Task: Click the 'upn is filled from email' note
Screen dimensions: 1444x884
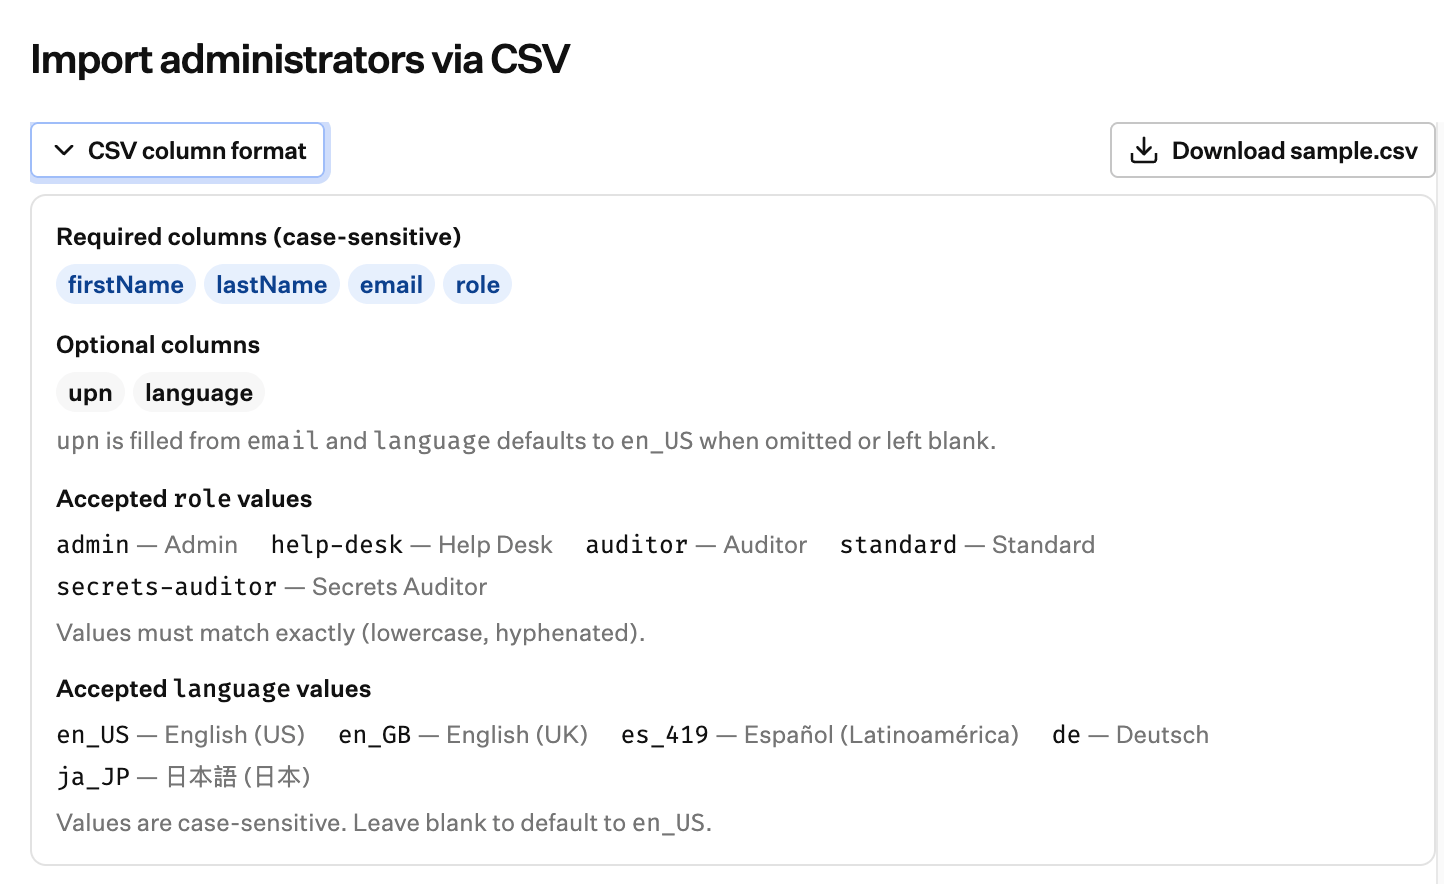Action: (x=526, y=441)
